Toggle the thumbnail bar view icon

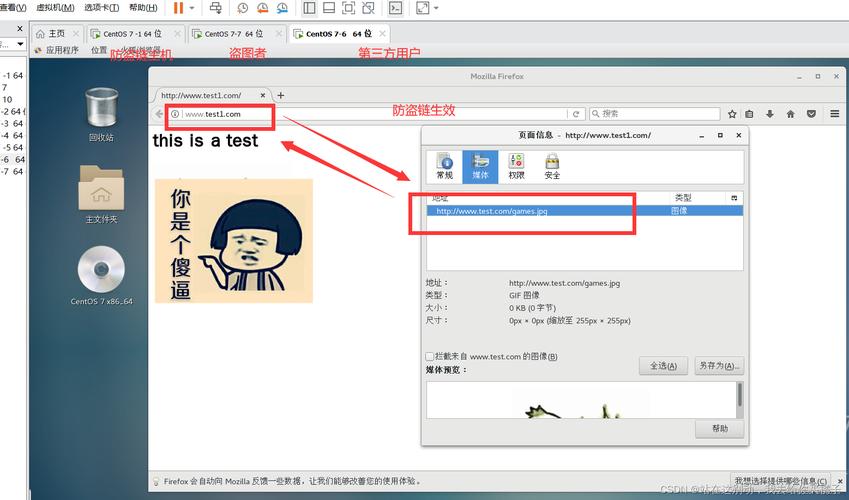click(329, 8)
